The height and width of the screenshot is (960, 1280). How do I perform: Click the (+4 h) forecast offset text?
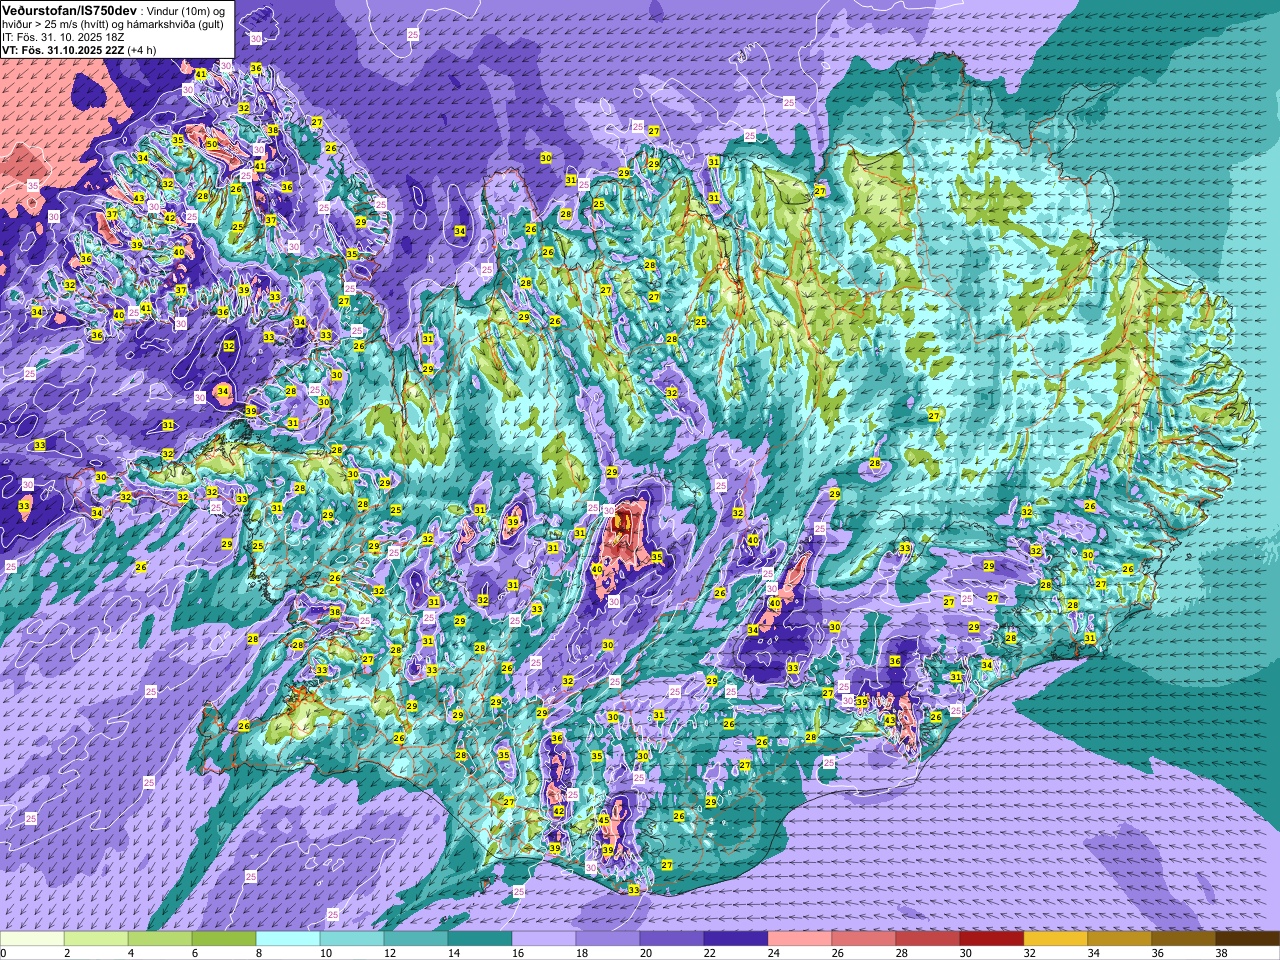coord(141,50)
